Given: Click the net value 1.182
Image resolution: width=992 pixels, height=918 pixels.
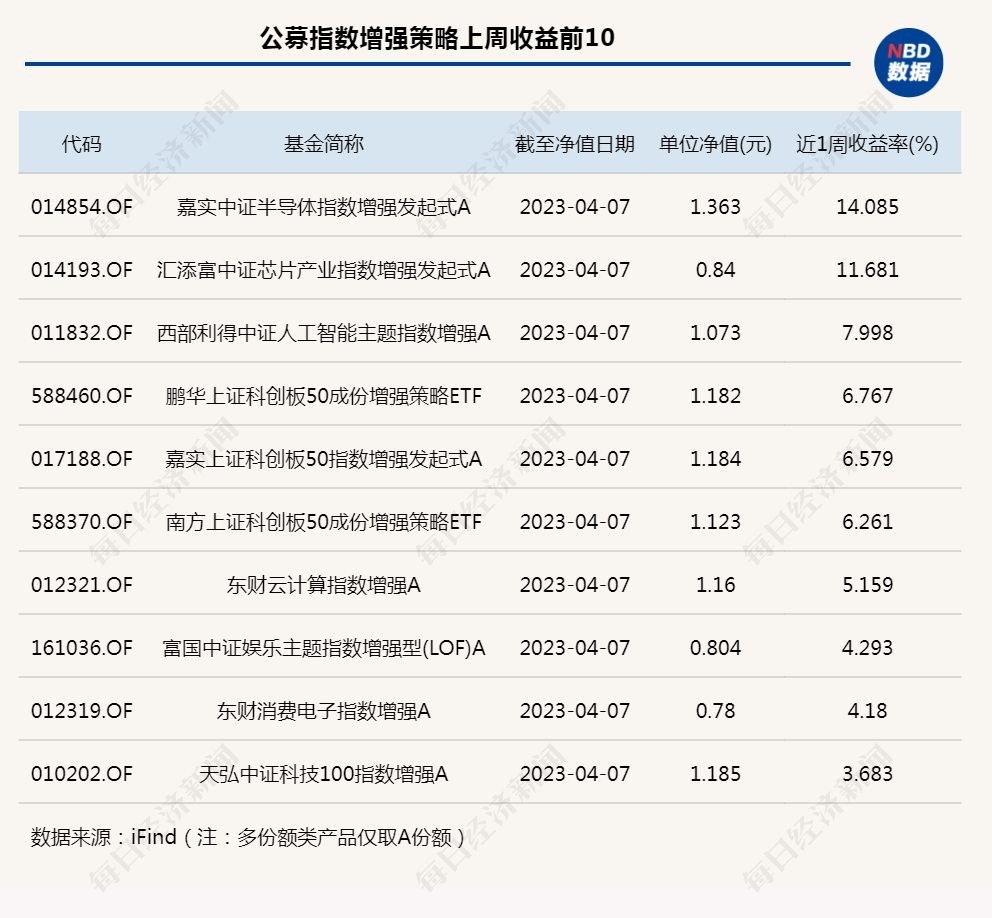Looking at the screenshot, I should tap(715, 396).
